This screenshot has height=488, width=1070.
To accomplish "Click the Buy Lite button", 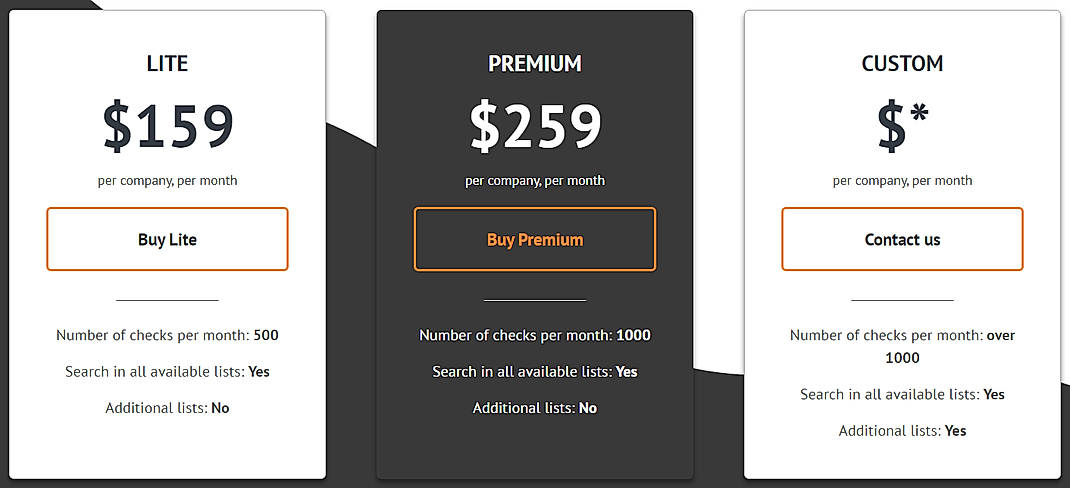I will coord(167,239).
